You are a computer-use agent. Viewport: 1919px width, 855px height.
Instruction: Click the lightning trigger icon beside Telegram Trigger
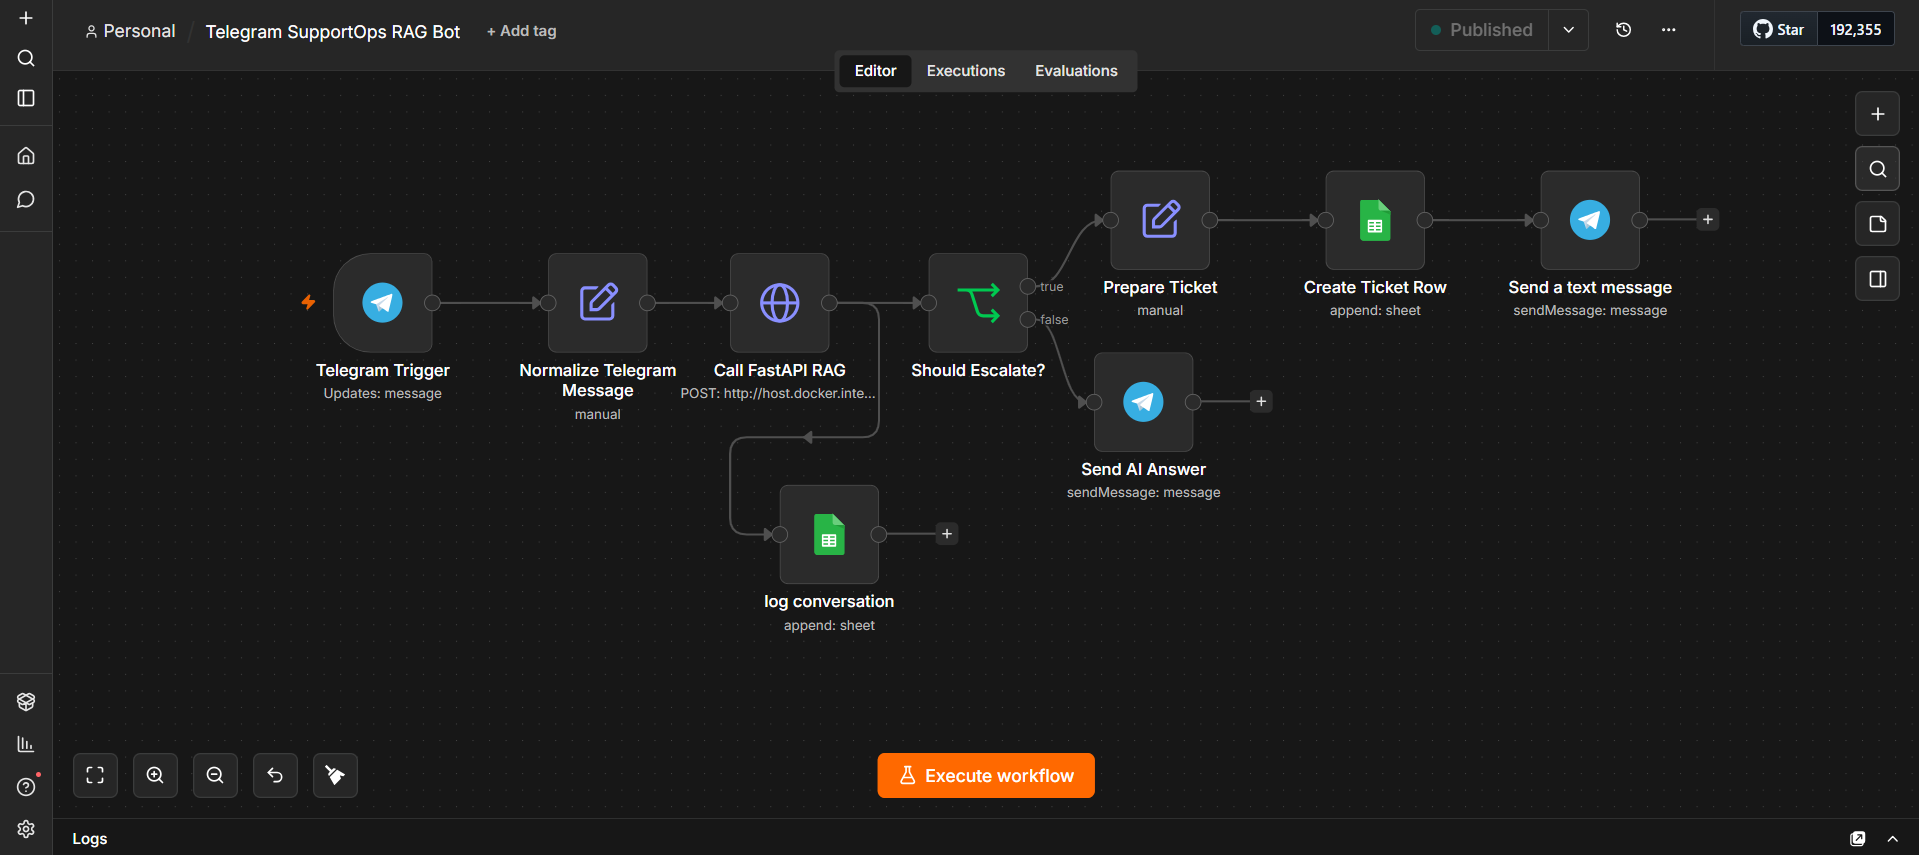click(308, 302)
